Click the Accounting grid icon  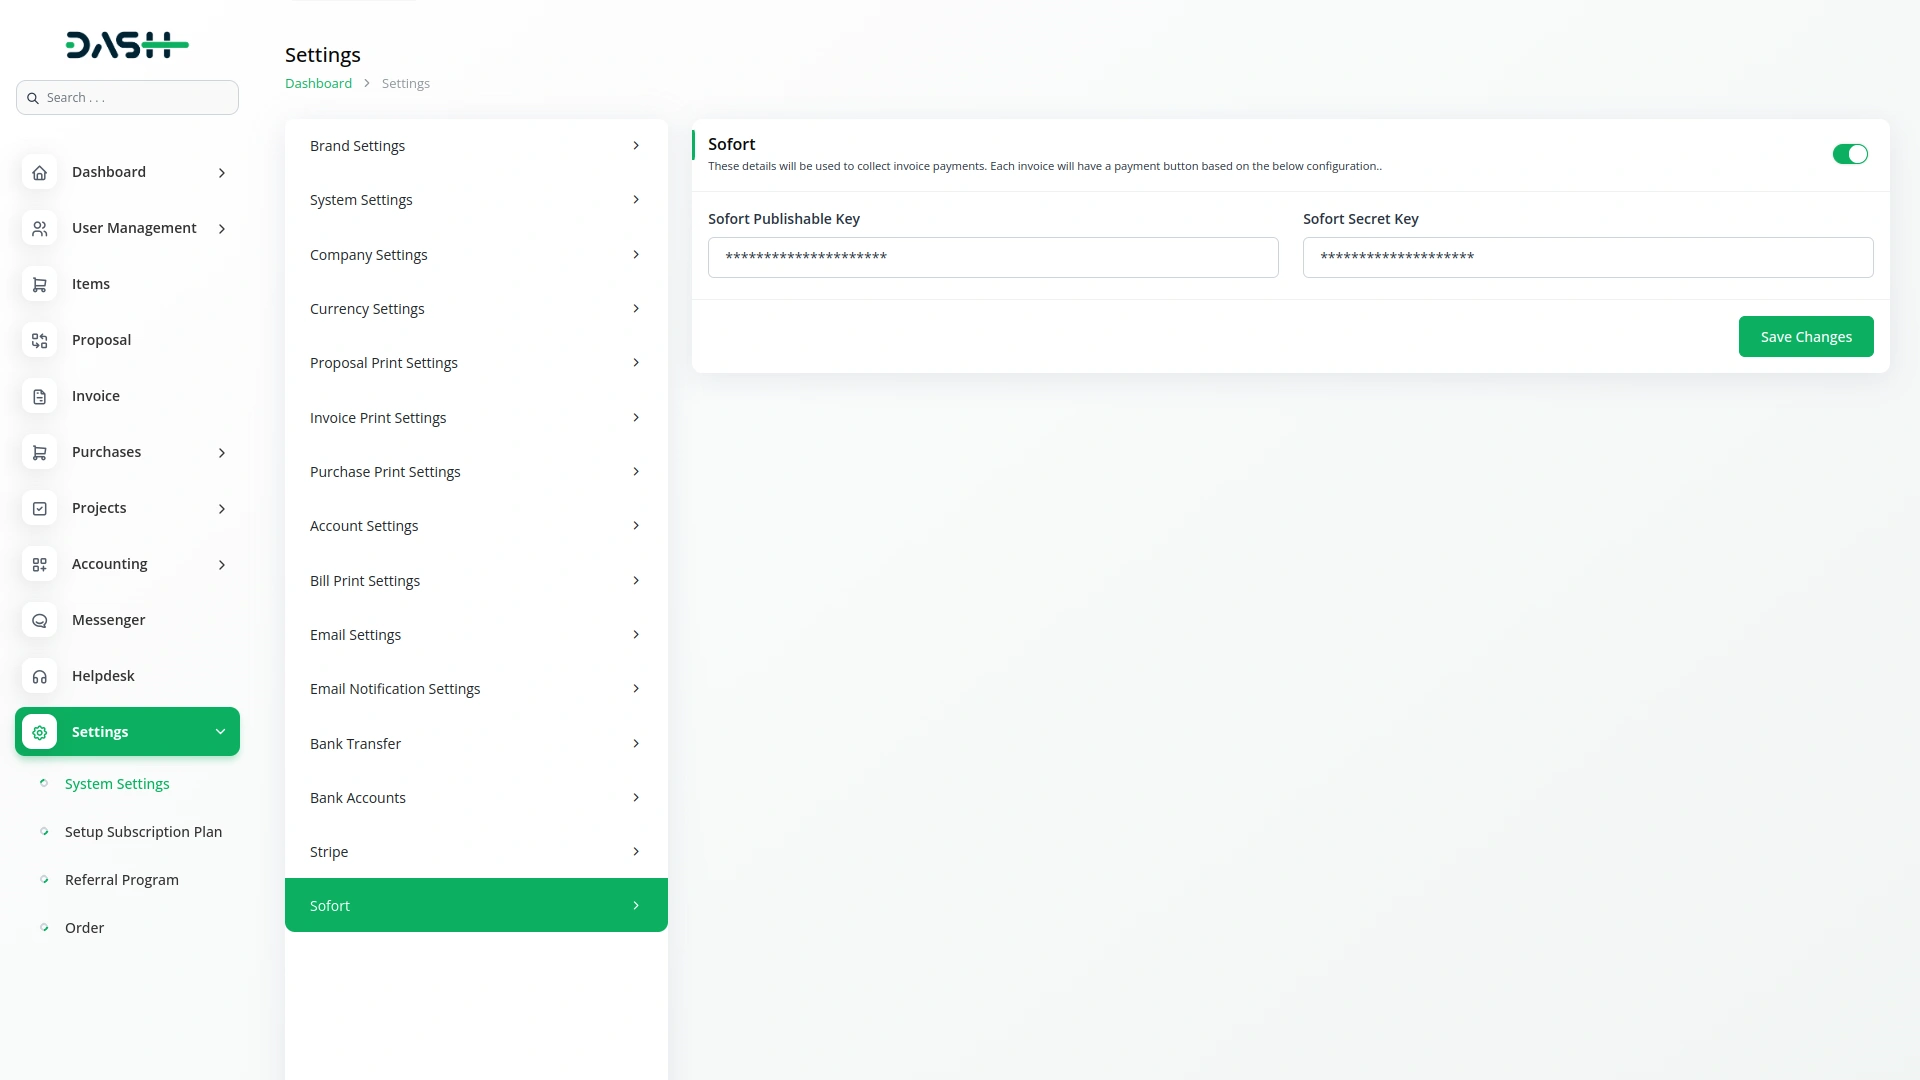(x=39, y=565)
